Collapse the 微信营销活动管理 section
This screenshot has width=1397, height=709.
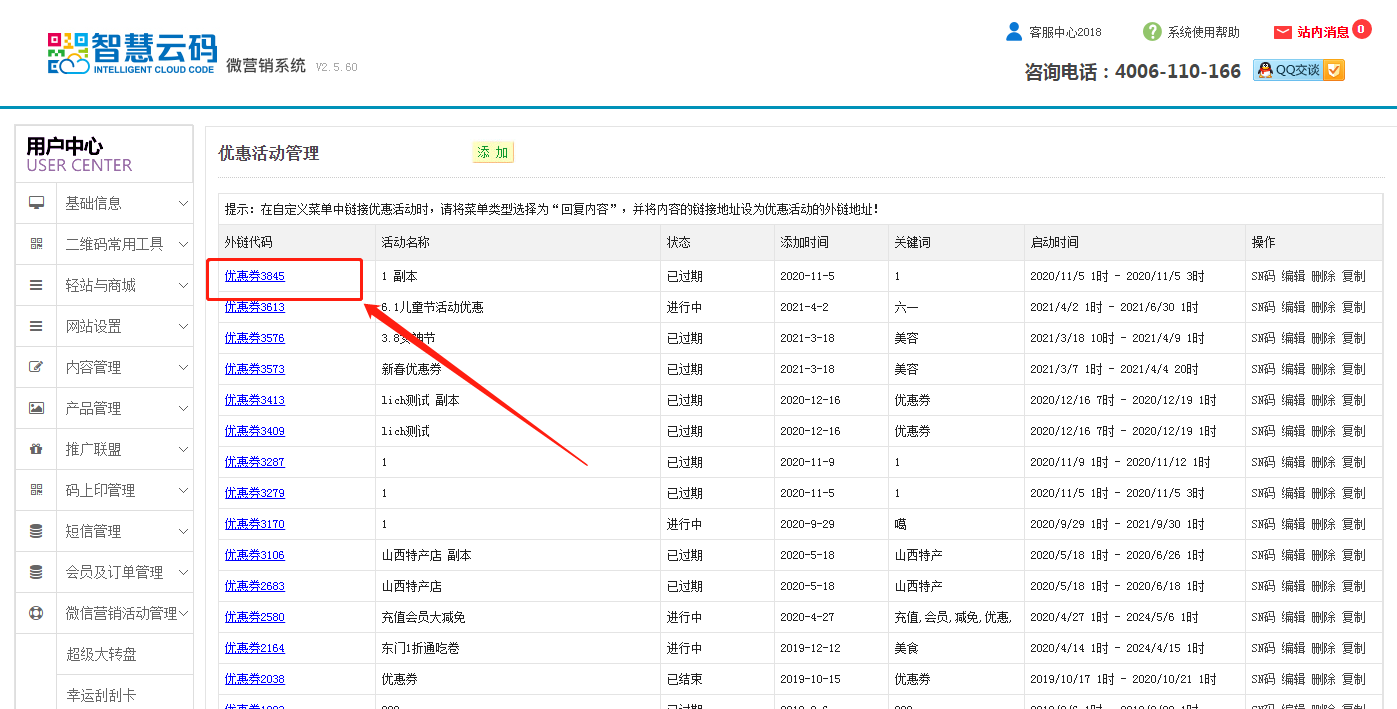pyautogui.click(x=183, y=613)
